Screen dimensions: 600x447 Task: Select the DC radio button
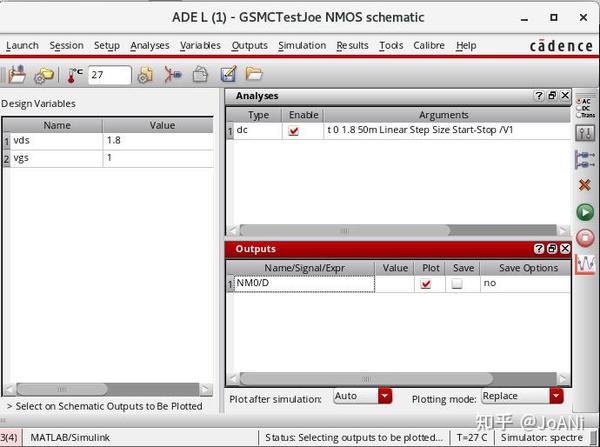tap(579, 108)
